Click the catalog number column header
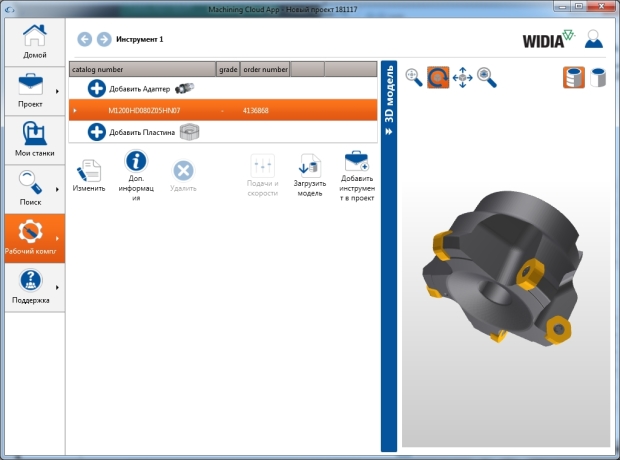The image size is (620, 460). click(142, 69)
